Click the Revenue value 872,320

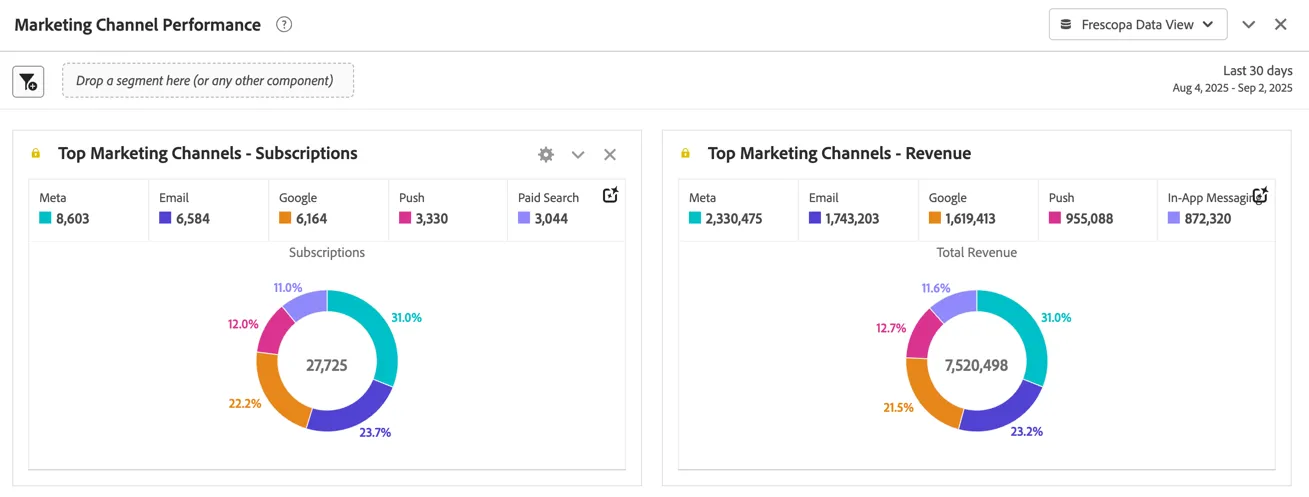tap(1208, 218)
